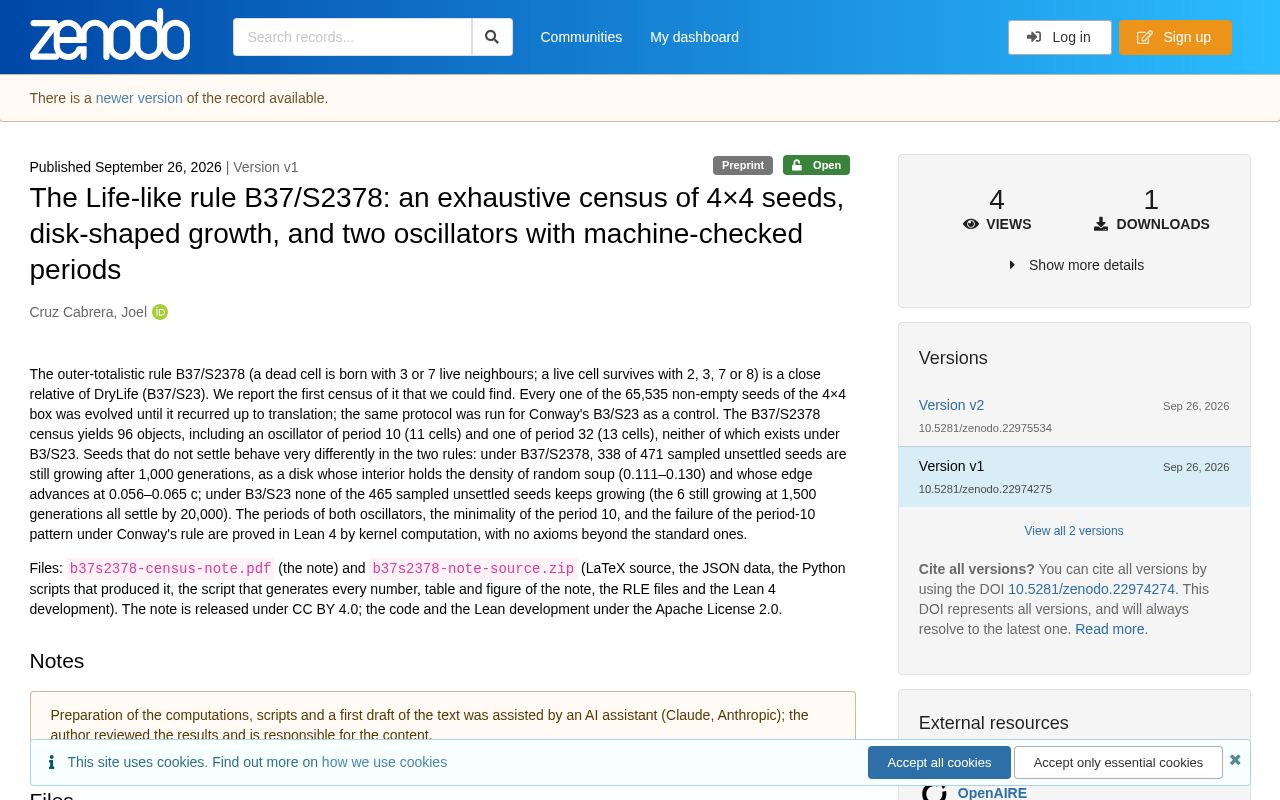Viewport: 1280px width, 800px height.
Task: Click the Sign up button
Action: click(1175, 37)
